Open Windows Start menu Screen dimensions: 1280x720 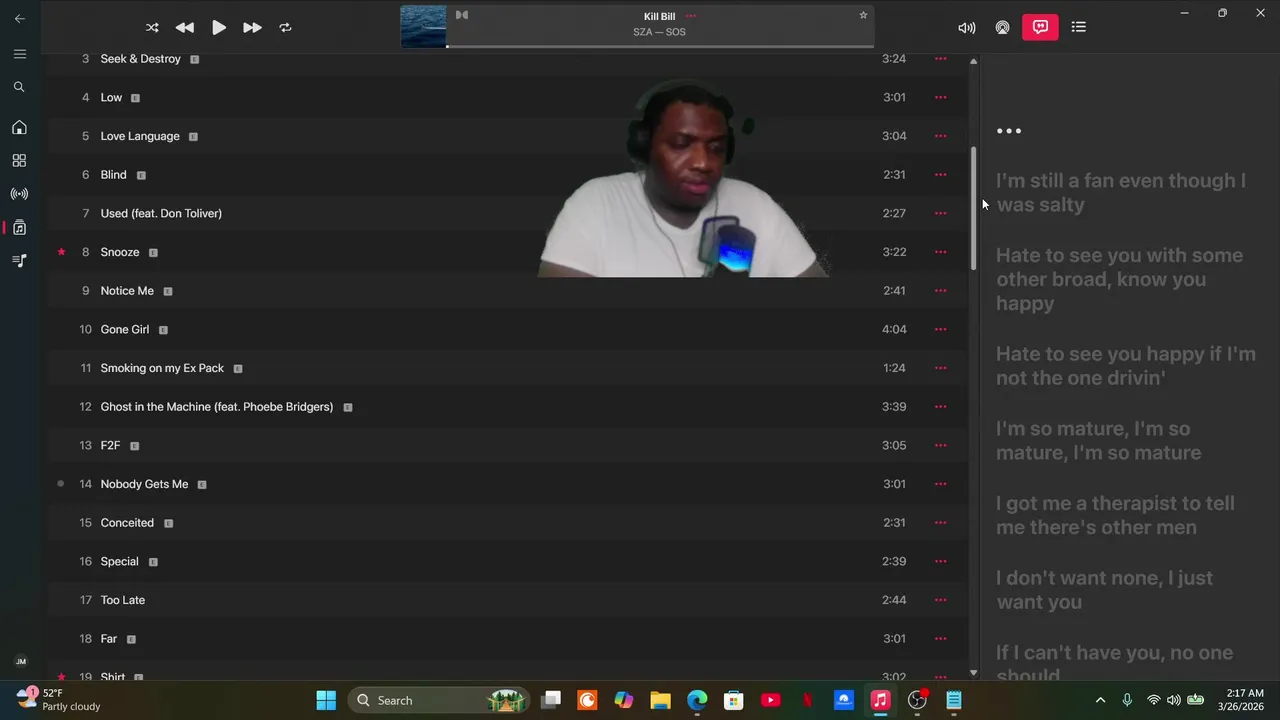[x=326, y=700]
